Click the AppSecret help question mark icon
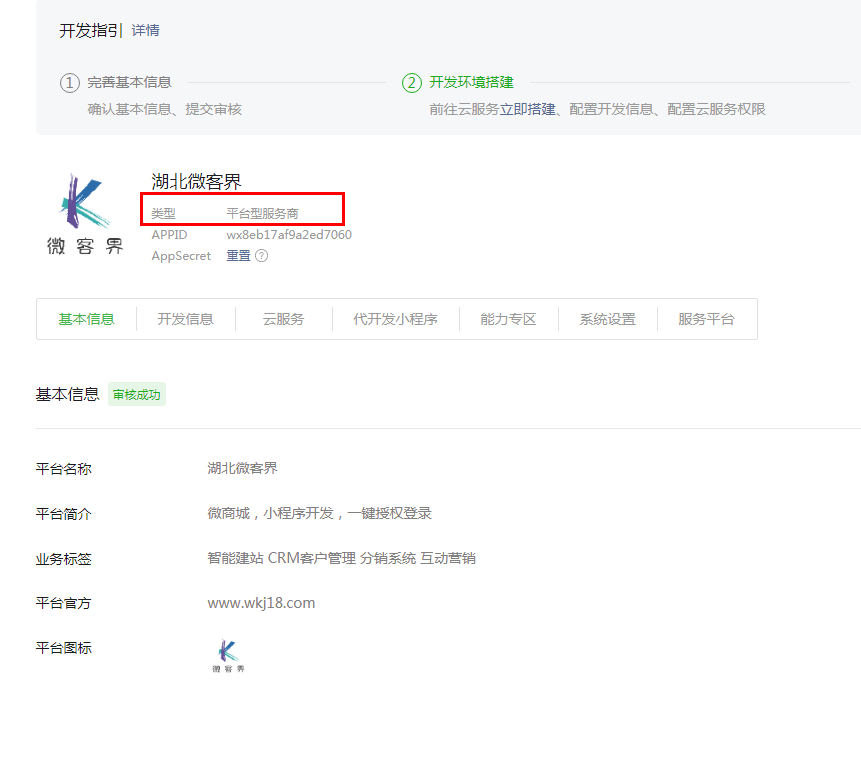 (262, 256)
